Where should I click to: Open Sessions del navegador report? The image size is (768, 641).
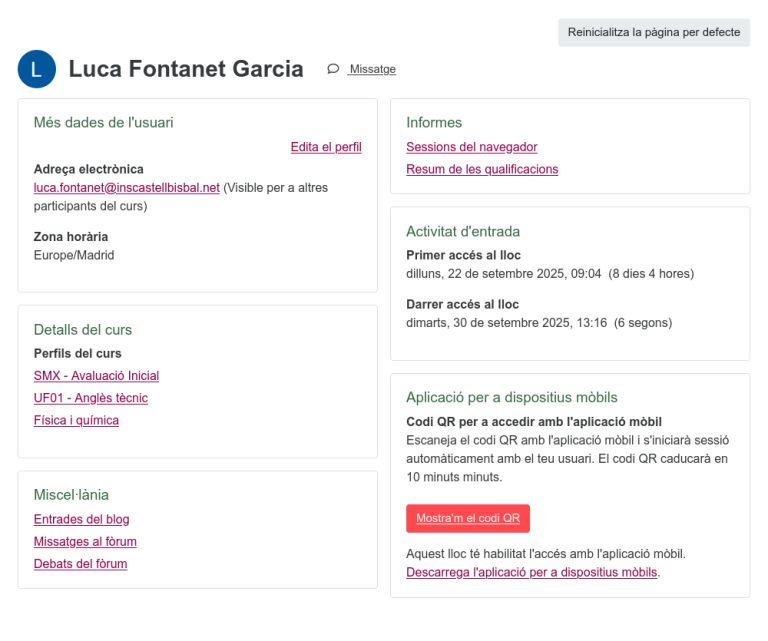471,147
